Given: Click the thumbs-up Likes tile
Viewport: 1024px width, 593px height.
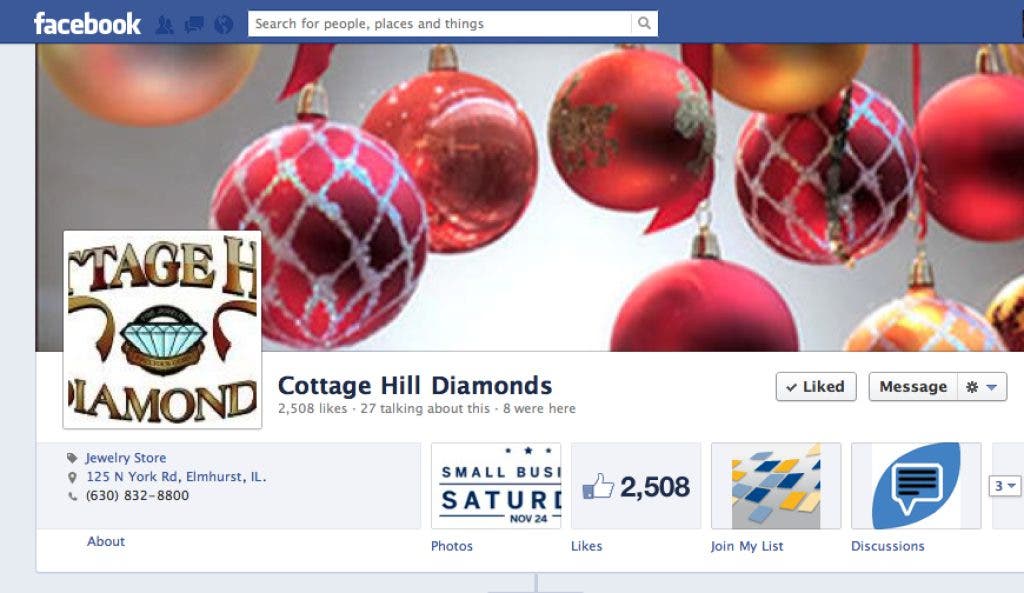Looking at the screenshot, I should [635, 486].
